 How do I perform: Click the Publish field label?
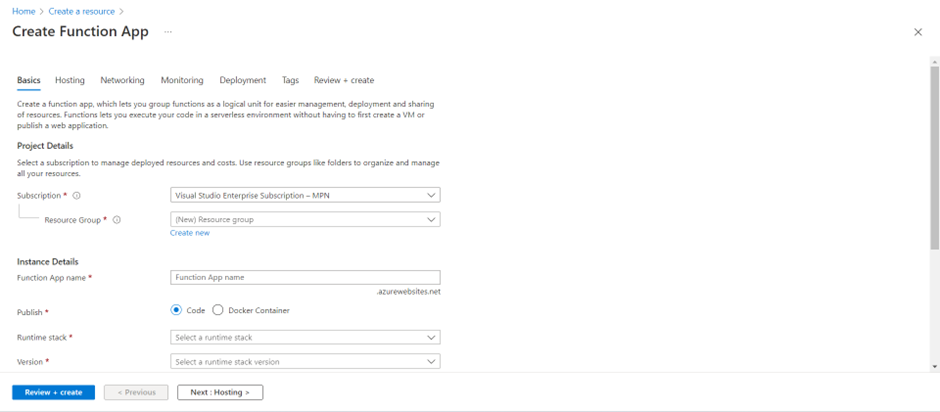[x=30, y=312]
